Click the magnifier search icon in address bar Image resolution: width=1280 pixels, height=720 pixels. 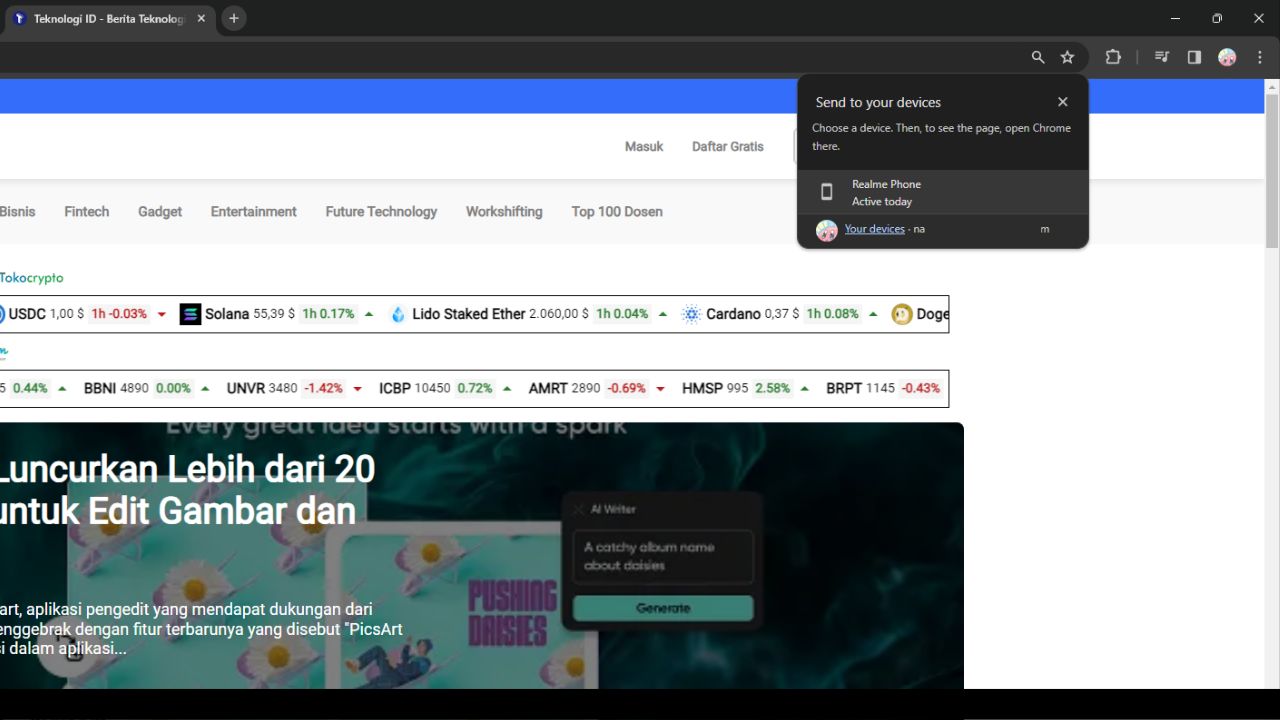pos(1038,57)
